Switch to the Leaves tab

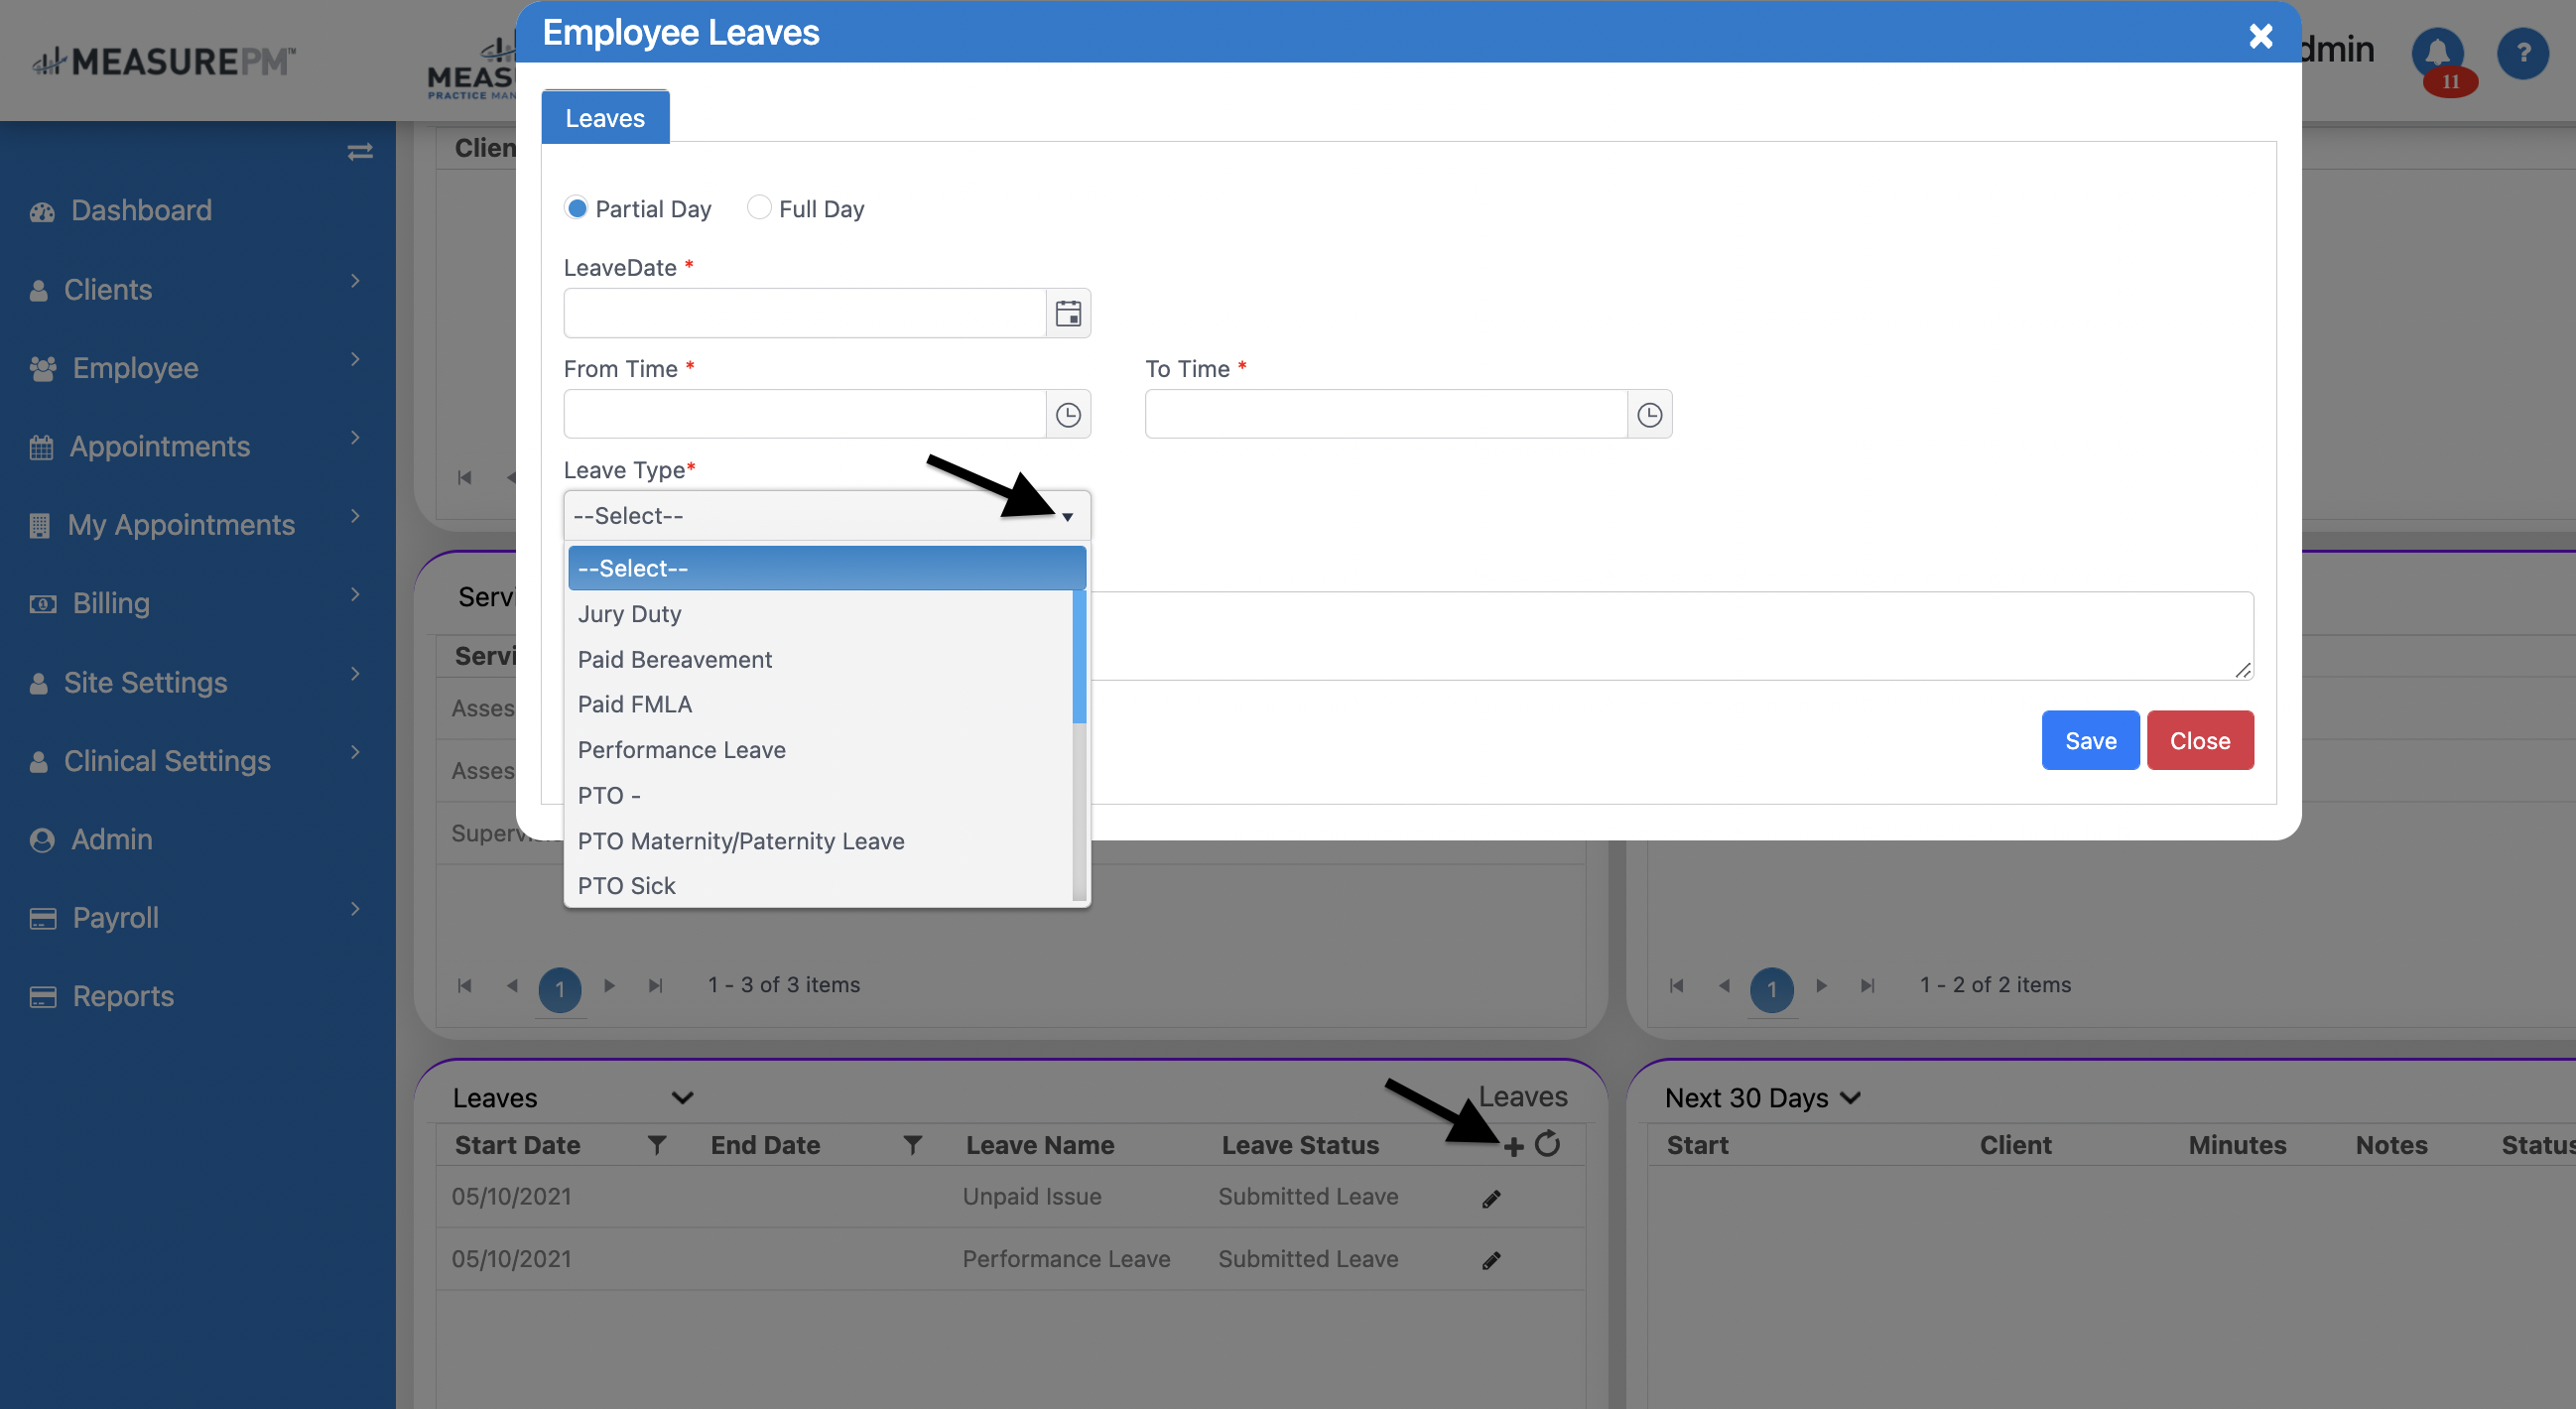tap(605, 118)
